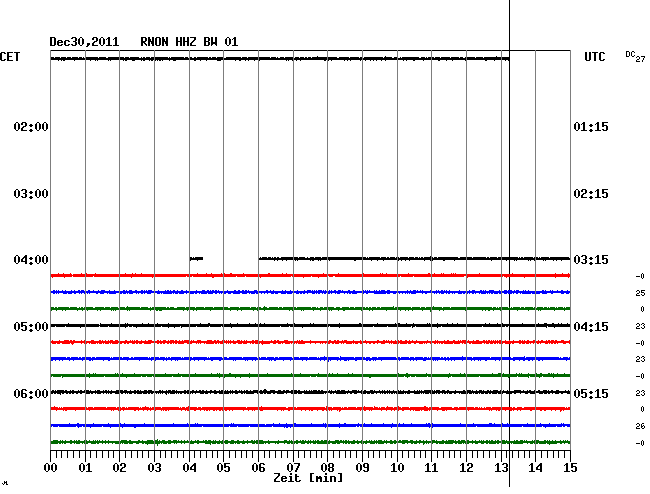Click the black trace aligned with 06:00
650x494 pixels.
(310, 392)
